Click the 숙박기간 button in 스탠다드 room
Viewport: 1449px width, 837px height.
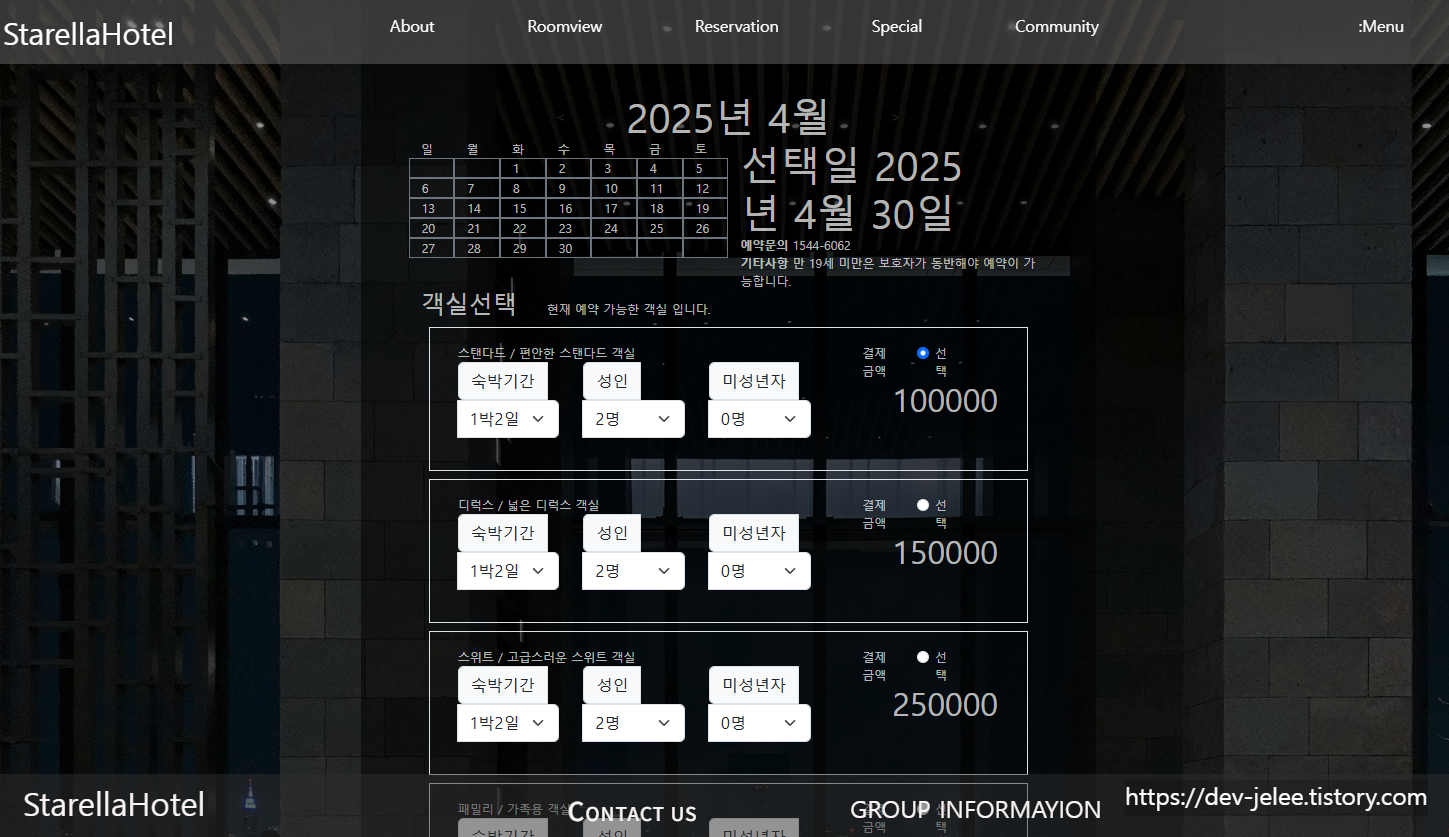(x=503, y=381)
